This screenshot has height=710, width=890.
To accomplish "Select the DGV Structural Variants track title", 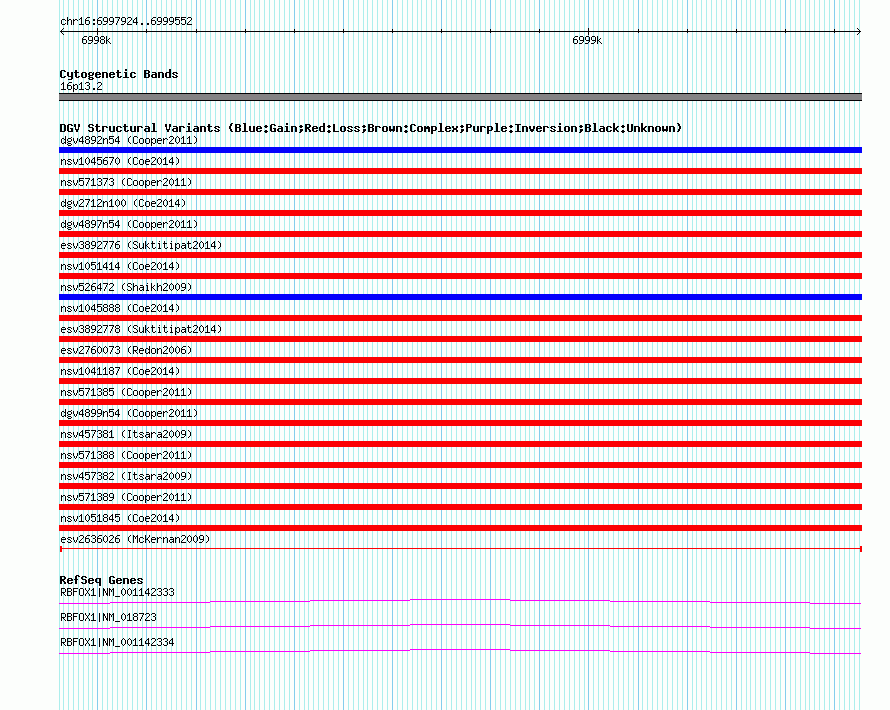I will point(371,128).
